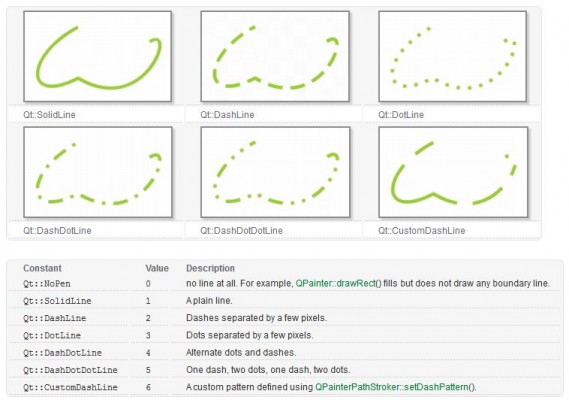Click the Qt::CustomDashLine caption under the image
The image size is (569, 400).
point(422,230)
